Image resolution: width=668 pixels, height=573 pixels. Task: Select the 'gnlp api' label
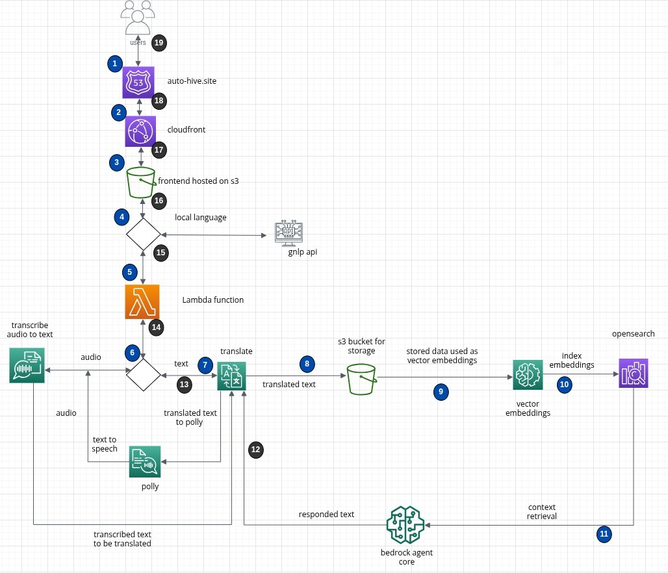302,252
